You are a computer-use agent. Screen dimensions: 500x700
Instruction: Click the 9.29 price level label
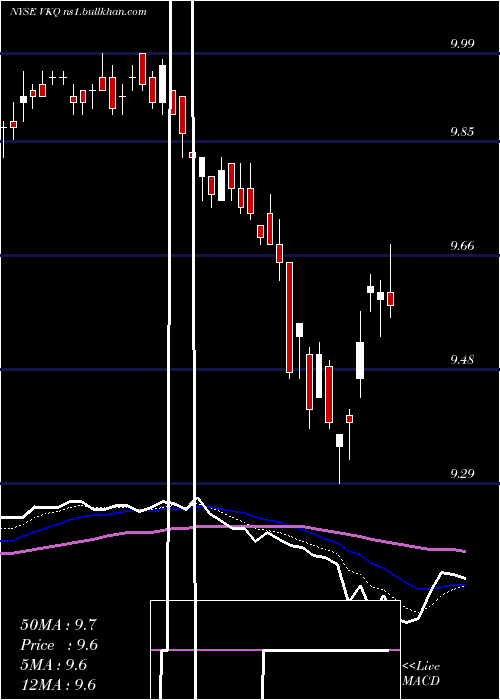pos(462,473)
